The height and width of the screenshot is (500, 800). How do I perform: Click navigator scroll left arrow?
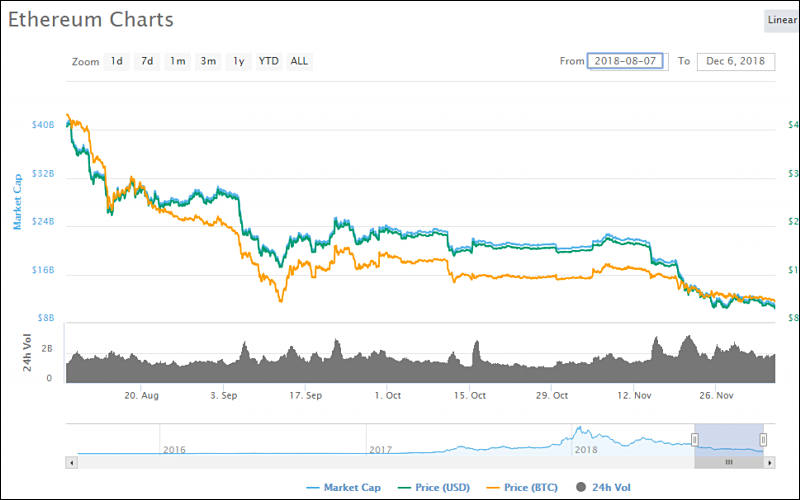click(x=71, y=463)
